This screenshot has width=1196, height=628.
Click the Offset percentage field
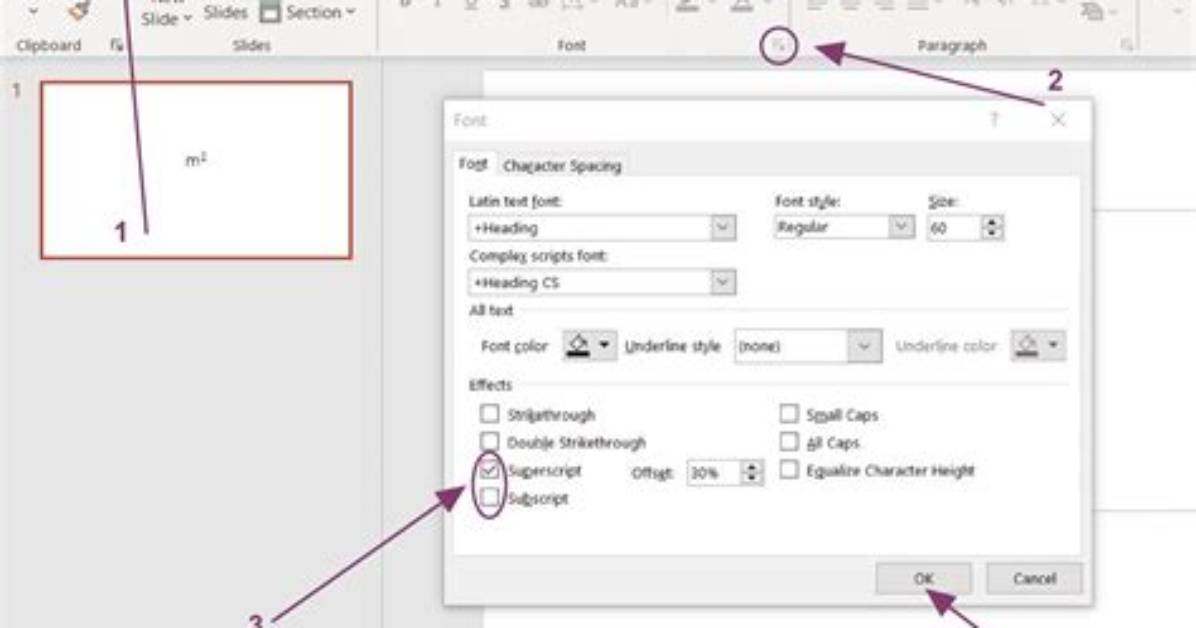coord(714,473)
